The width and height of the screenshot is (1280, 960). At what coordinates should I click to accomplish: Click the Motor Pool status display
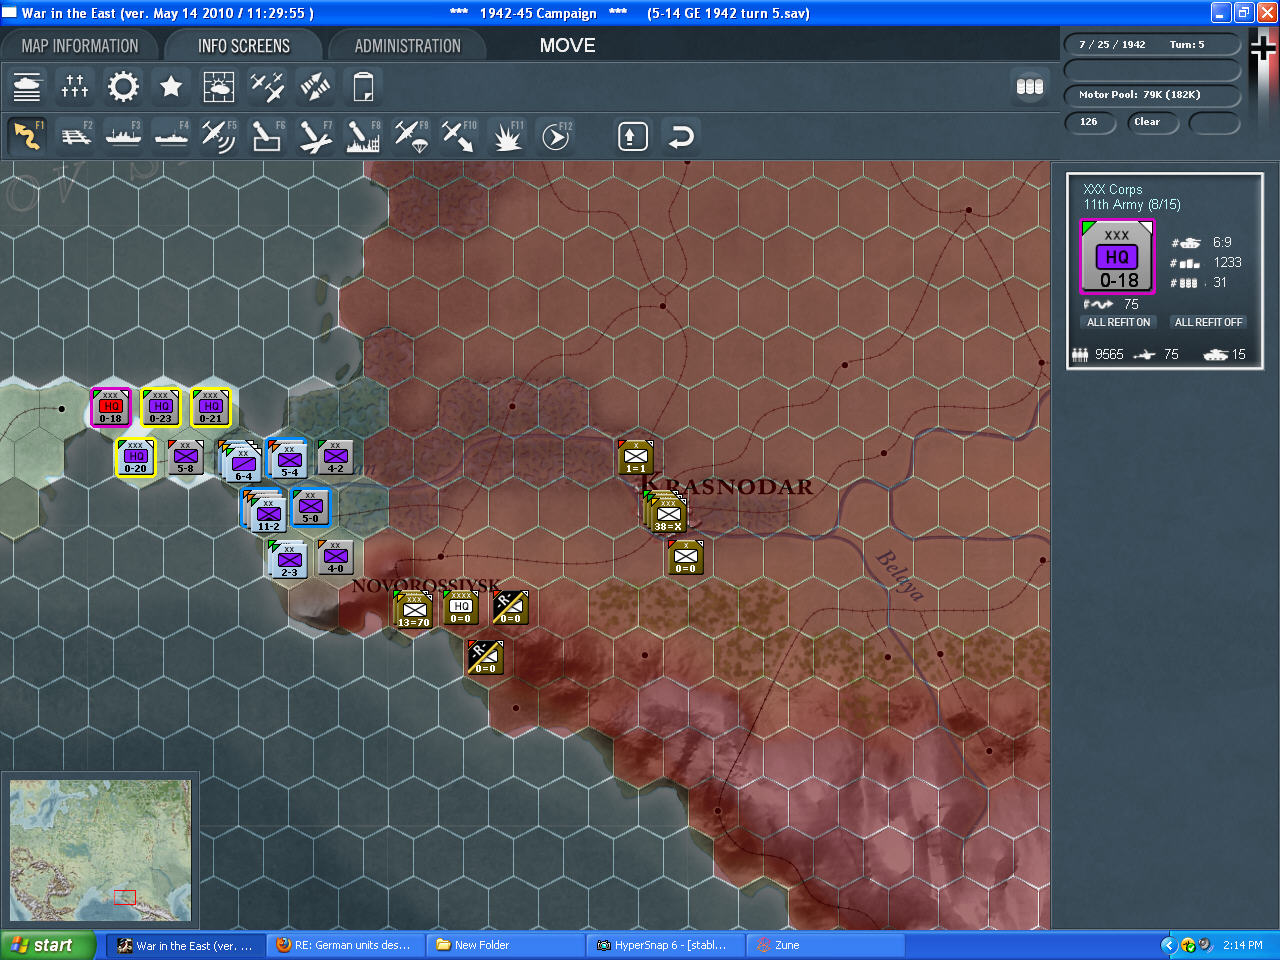coord(1151,95)
